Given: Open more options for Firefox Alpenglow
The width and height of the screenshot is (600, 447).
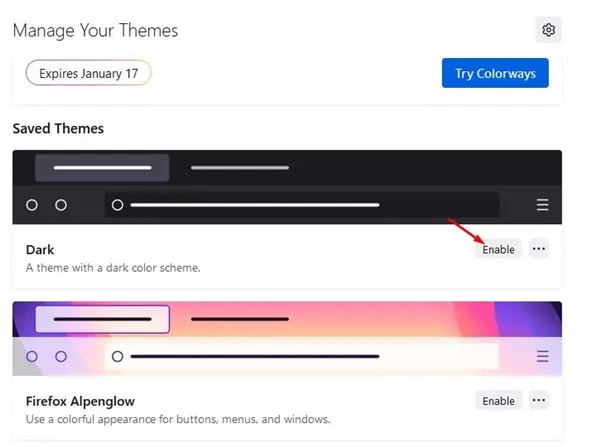Looking at the screenshot, I should [539, 401].
